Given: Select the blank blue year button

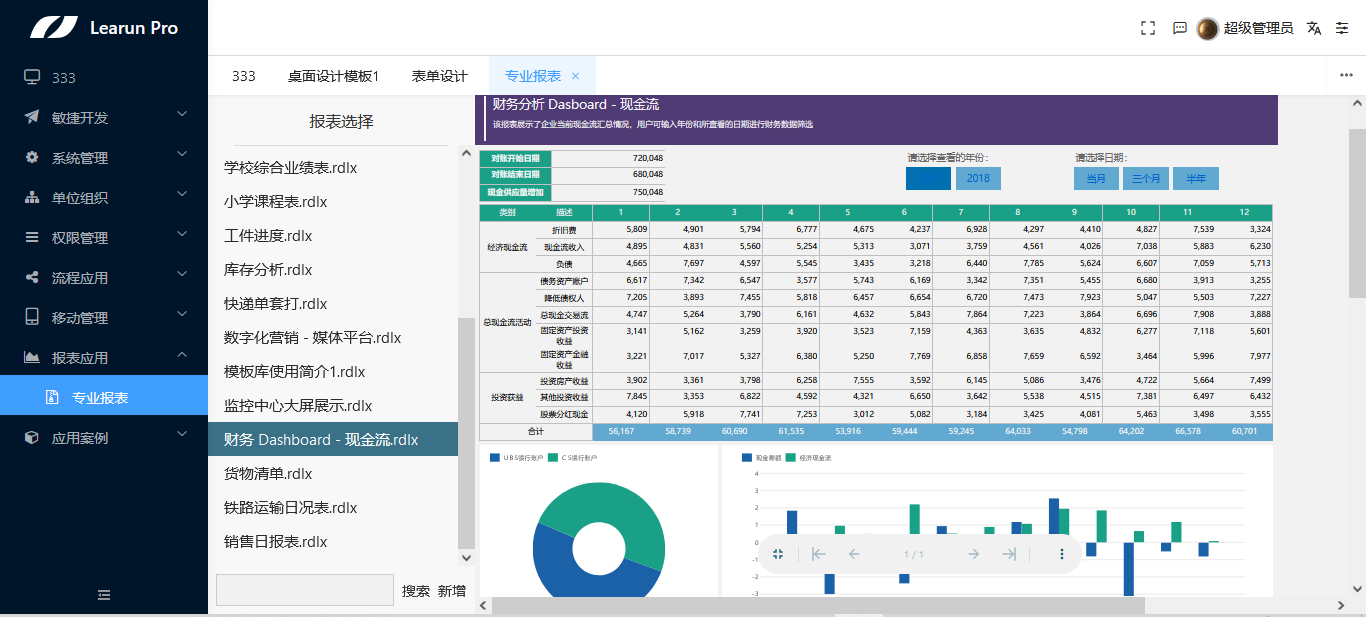Looking at the screenshot, I should point(928,178).
